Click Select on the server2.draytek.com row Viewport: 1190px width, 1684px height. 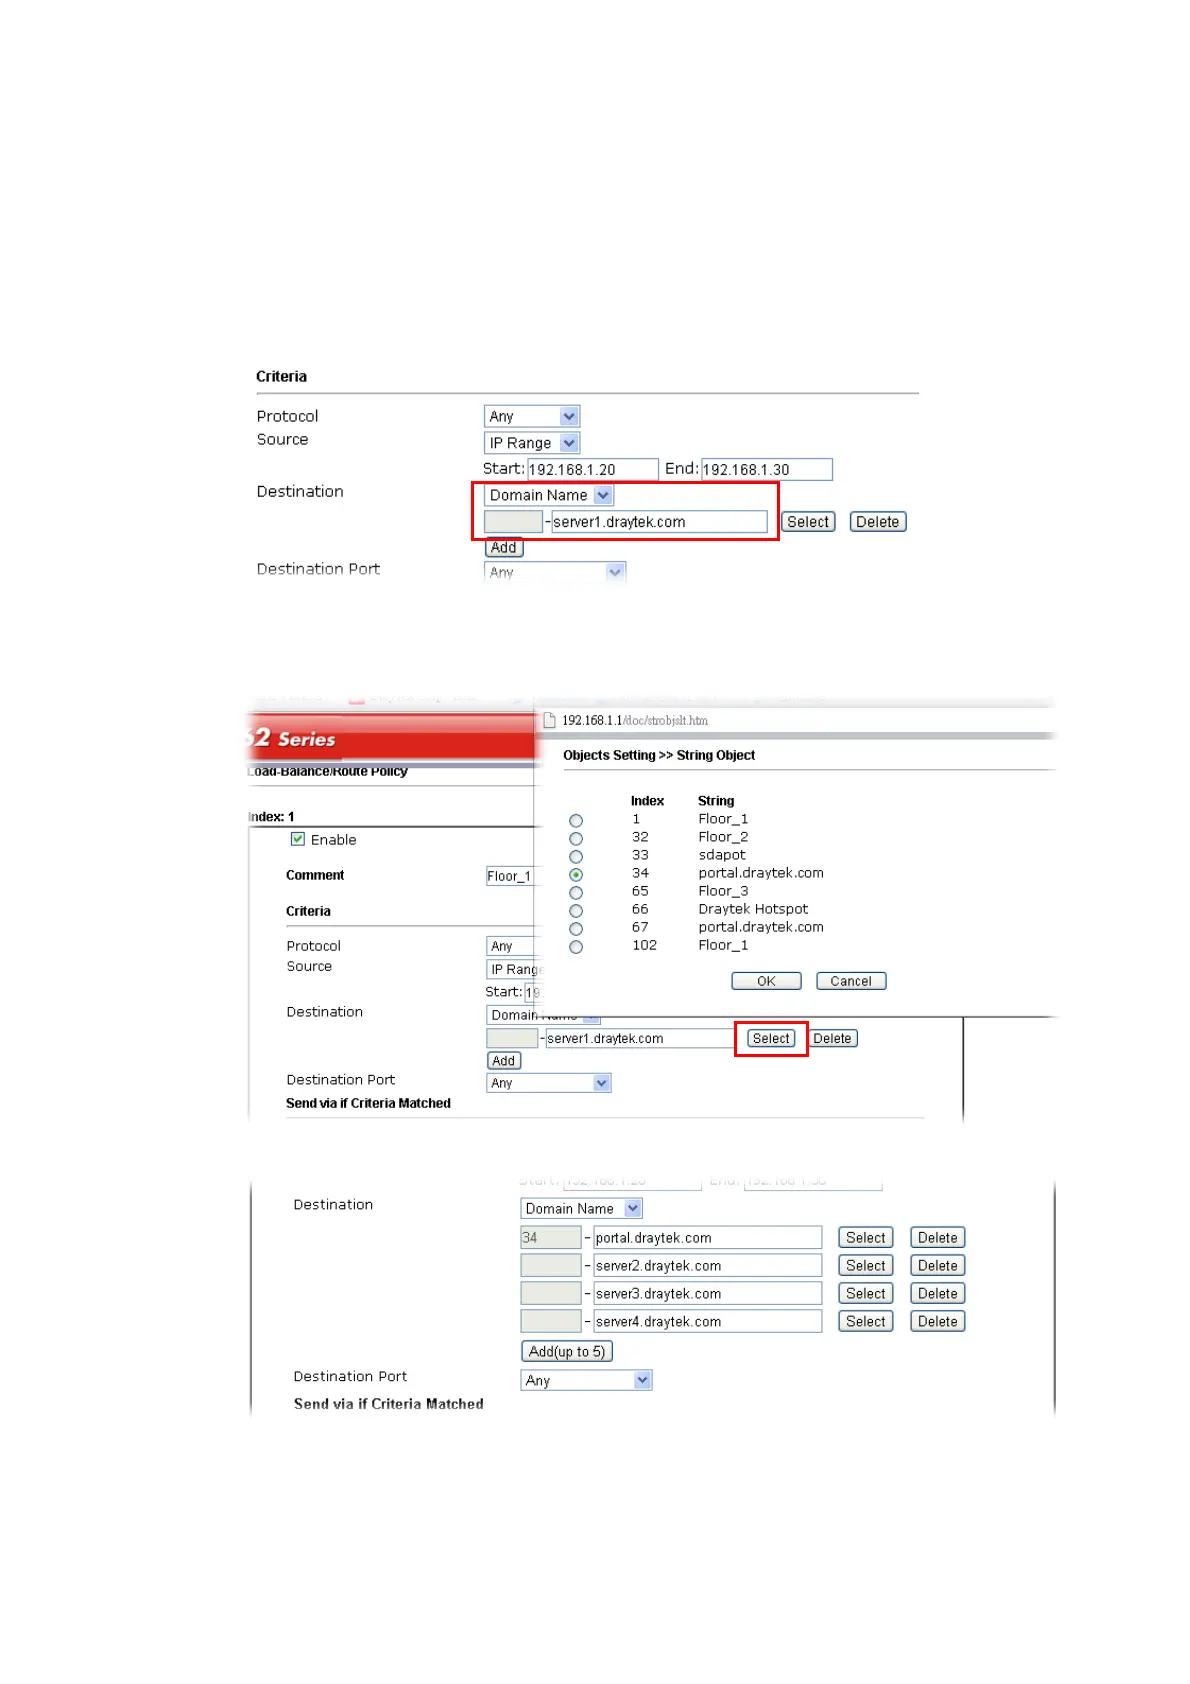pos(866,1266)
